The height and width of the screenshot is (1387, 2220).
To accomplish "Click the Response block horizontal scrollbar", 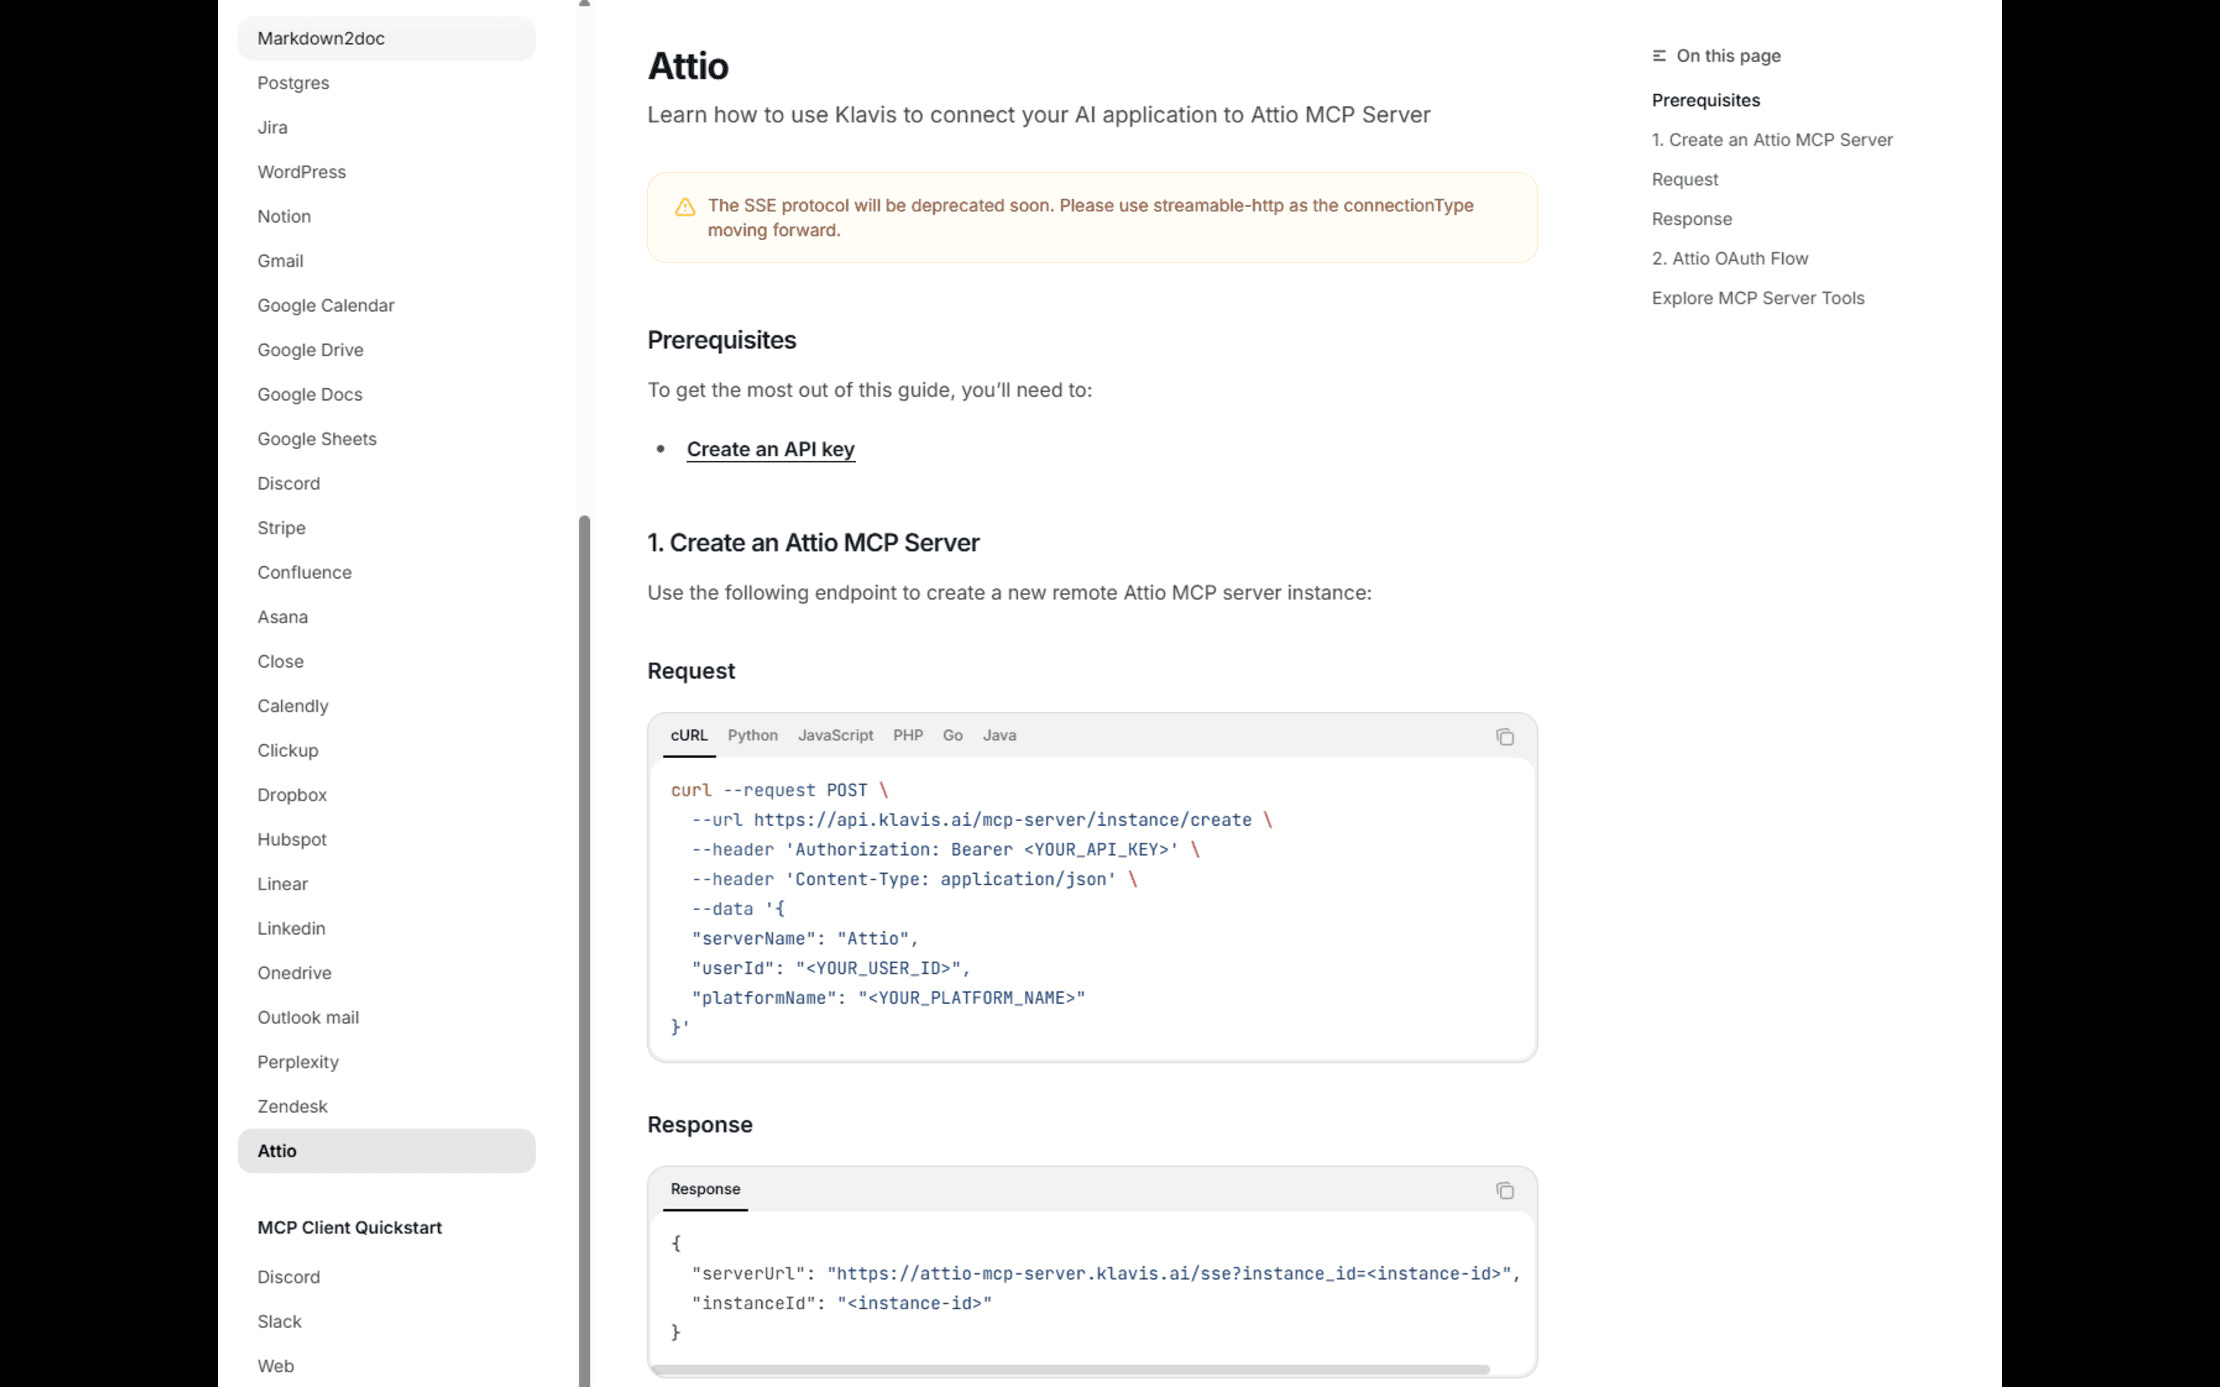I will pyautogui.click(x=1070, y=1369).
